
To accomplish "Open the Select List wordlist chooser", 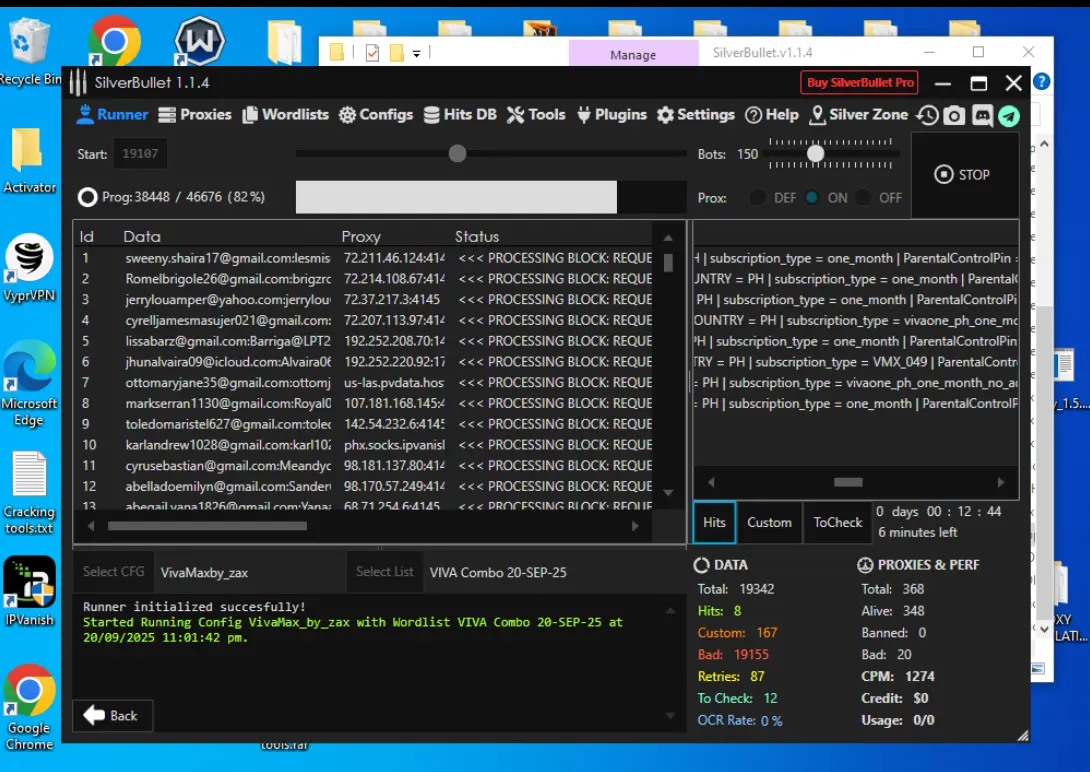I will point(384,572).
